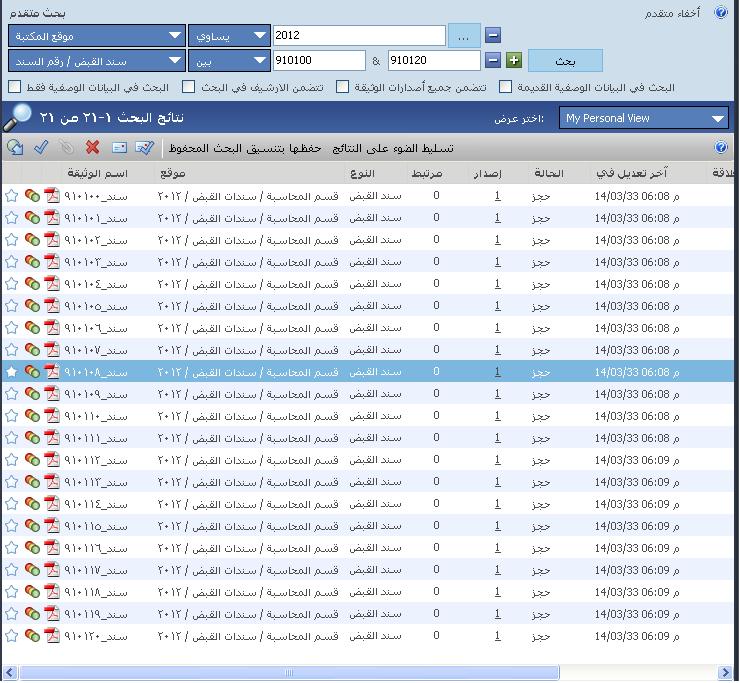Open the My Personal View dropdown
The height and width of the screenshot is (683, 740).
[643, 118]
